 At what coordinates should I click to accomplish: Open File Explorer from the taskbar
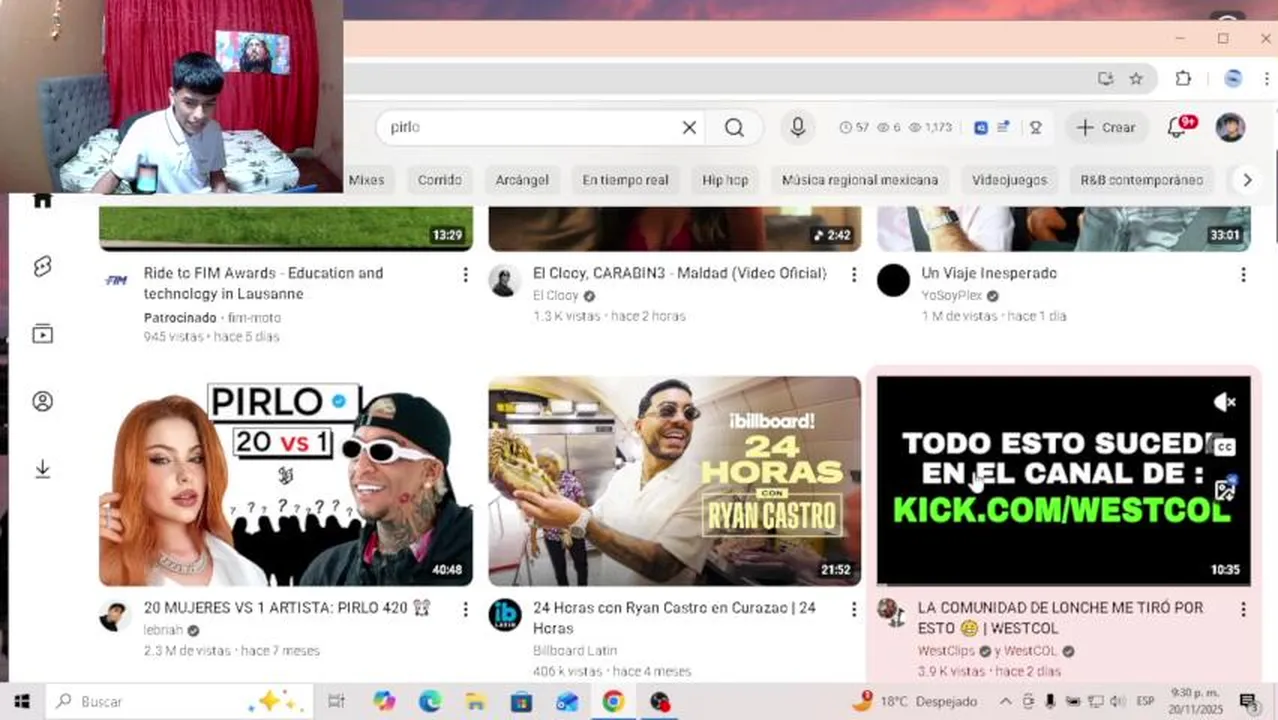tap(475, 702)
